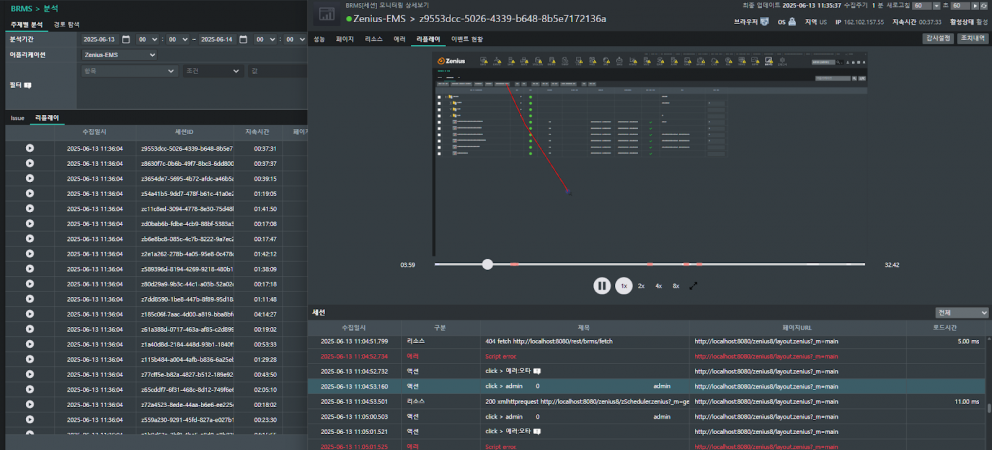
Task: Open start date calendar picker icon
Action: 126,39
